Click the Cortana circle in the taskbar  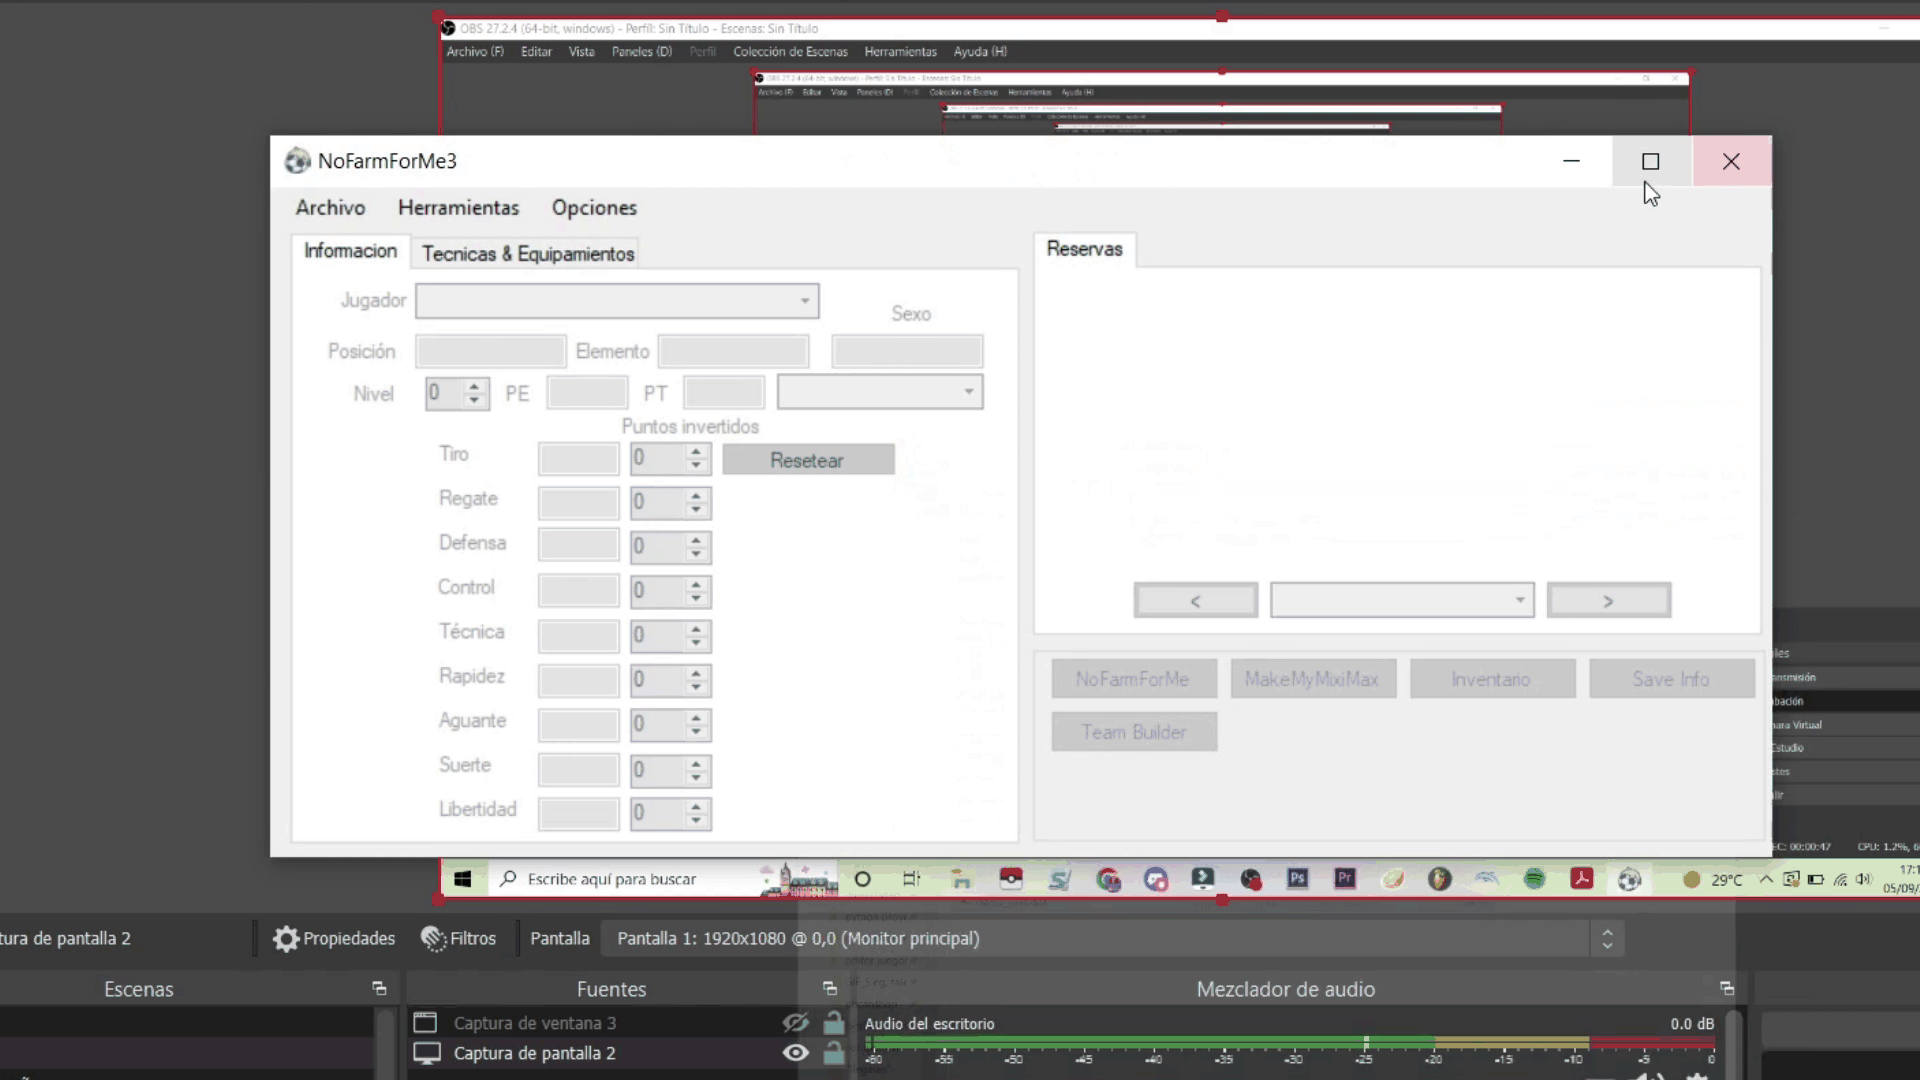(x=862, y=879)
